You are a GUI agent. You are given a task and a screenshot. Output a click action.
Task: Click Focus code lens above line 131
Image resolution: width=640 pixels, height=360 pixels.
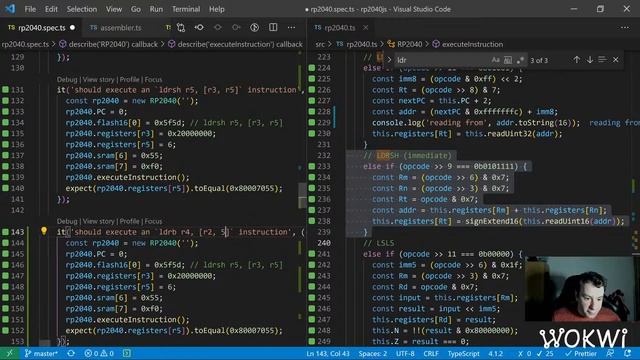(153, 79)
